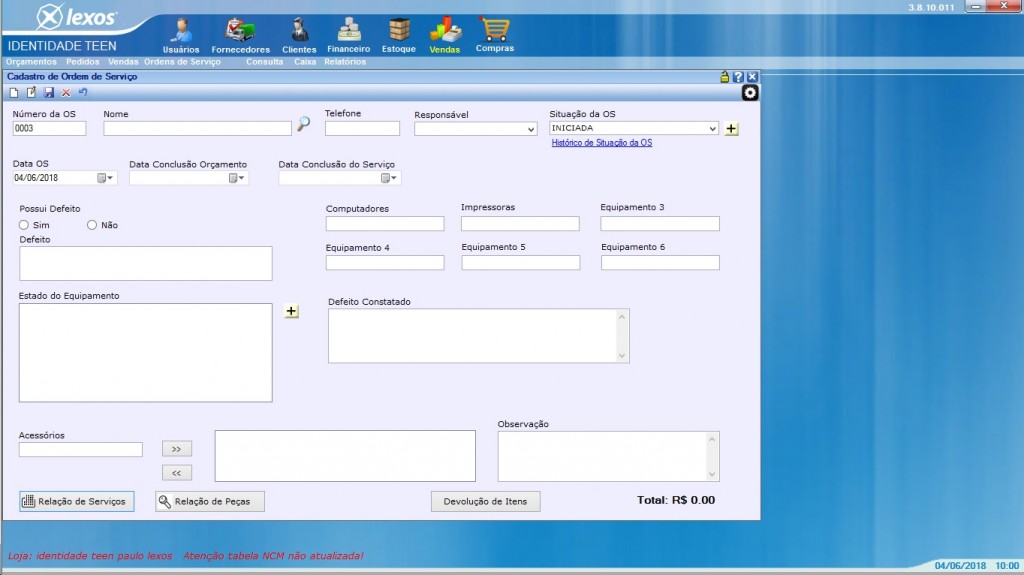
Task: Click the save diskette icon
Action: (x=49, y=92)
